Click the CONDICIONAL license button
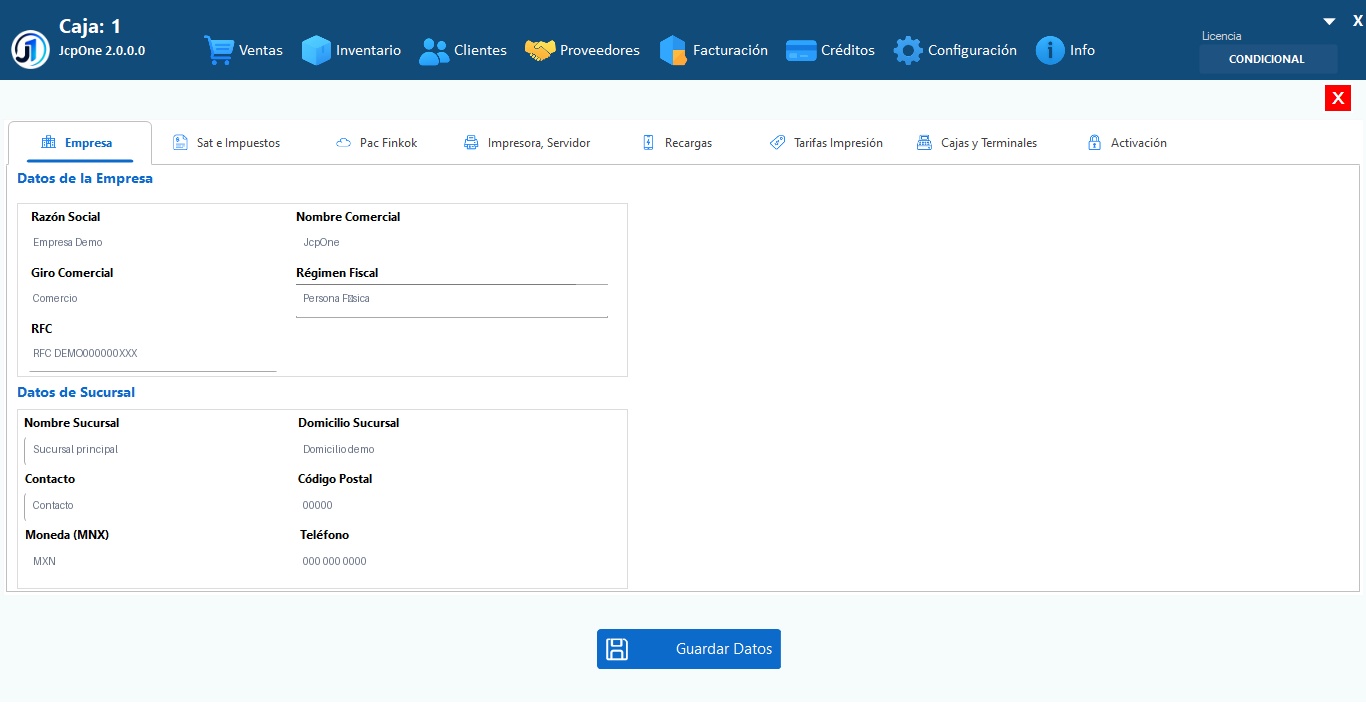This screenshot has width=1366, height=728. (1268, 59)
